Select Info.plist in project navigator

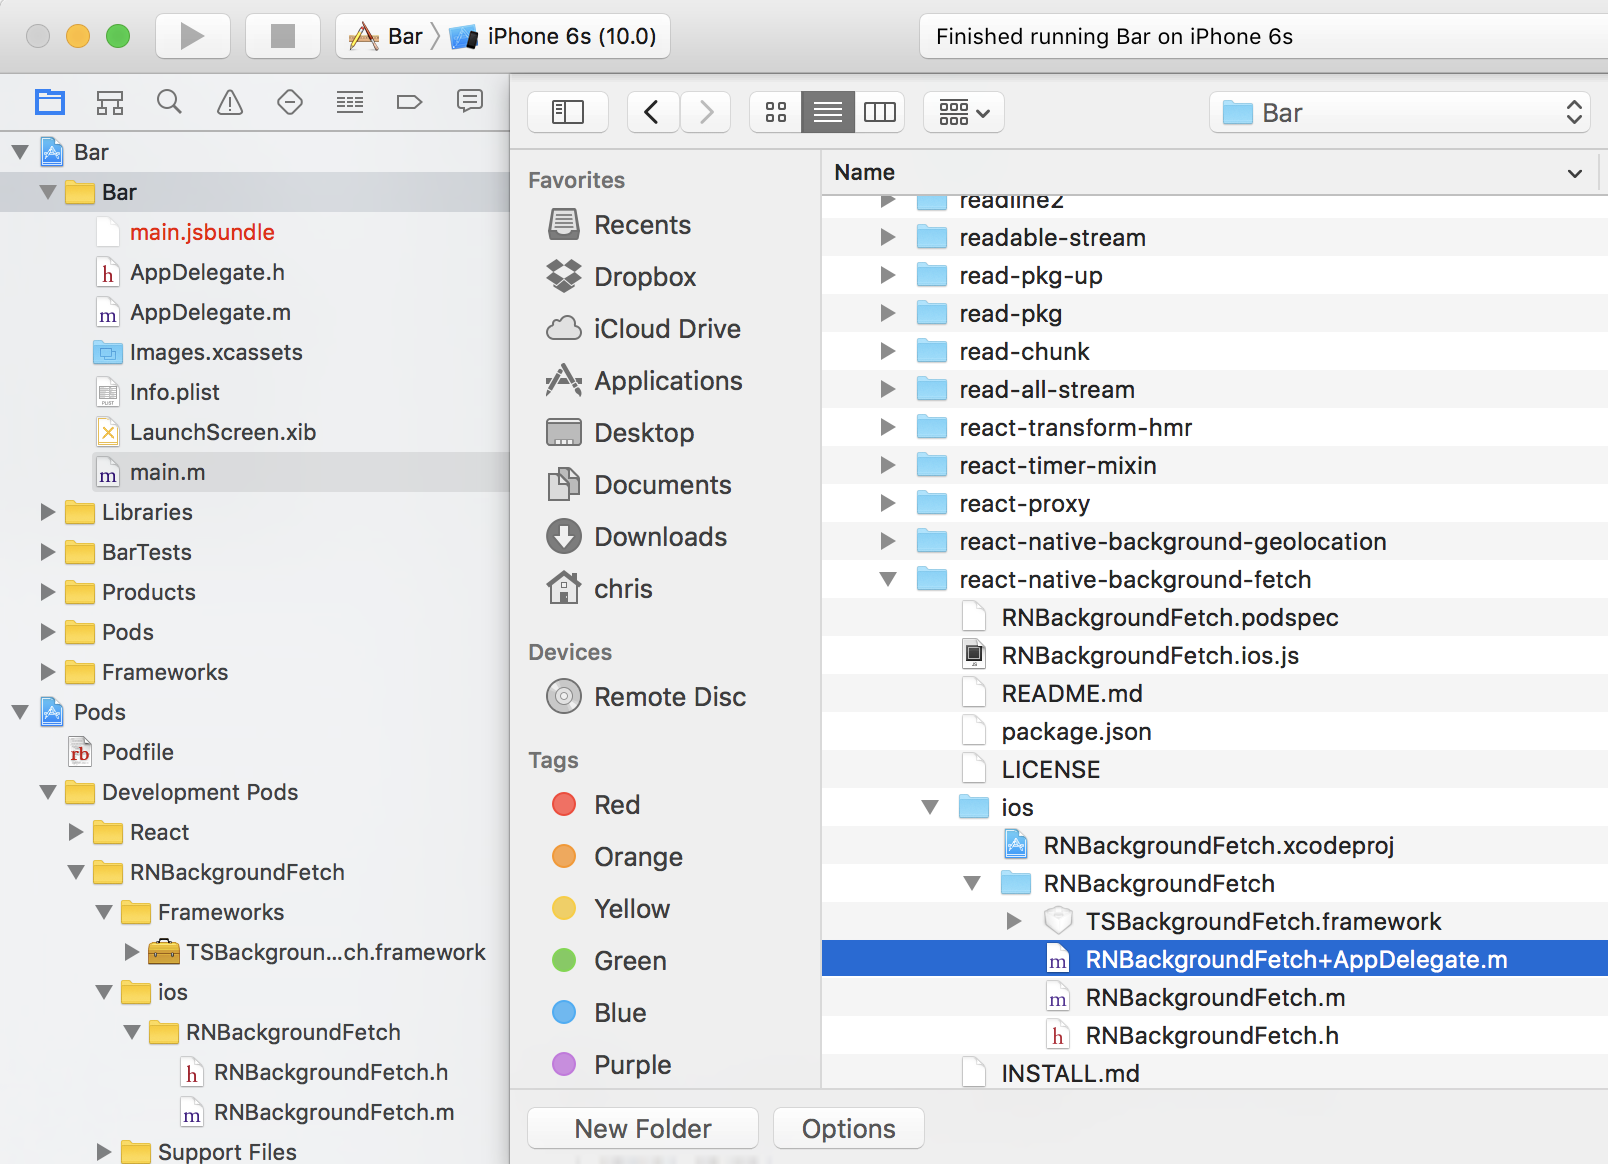tap(174, 392)
